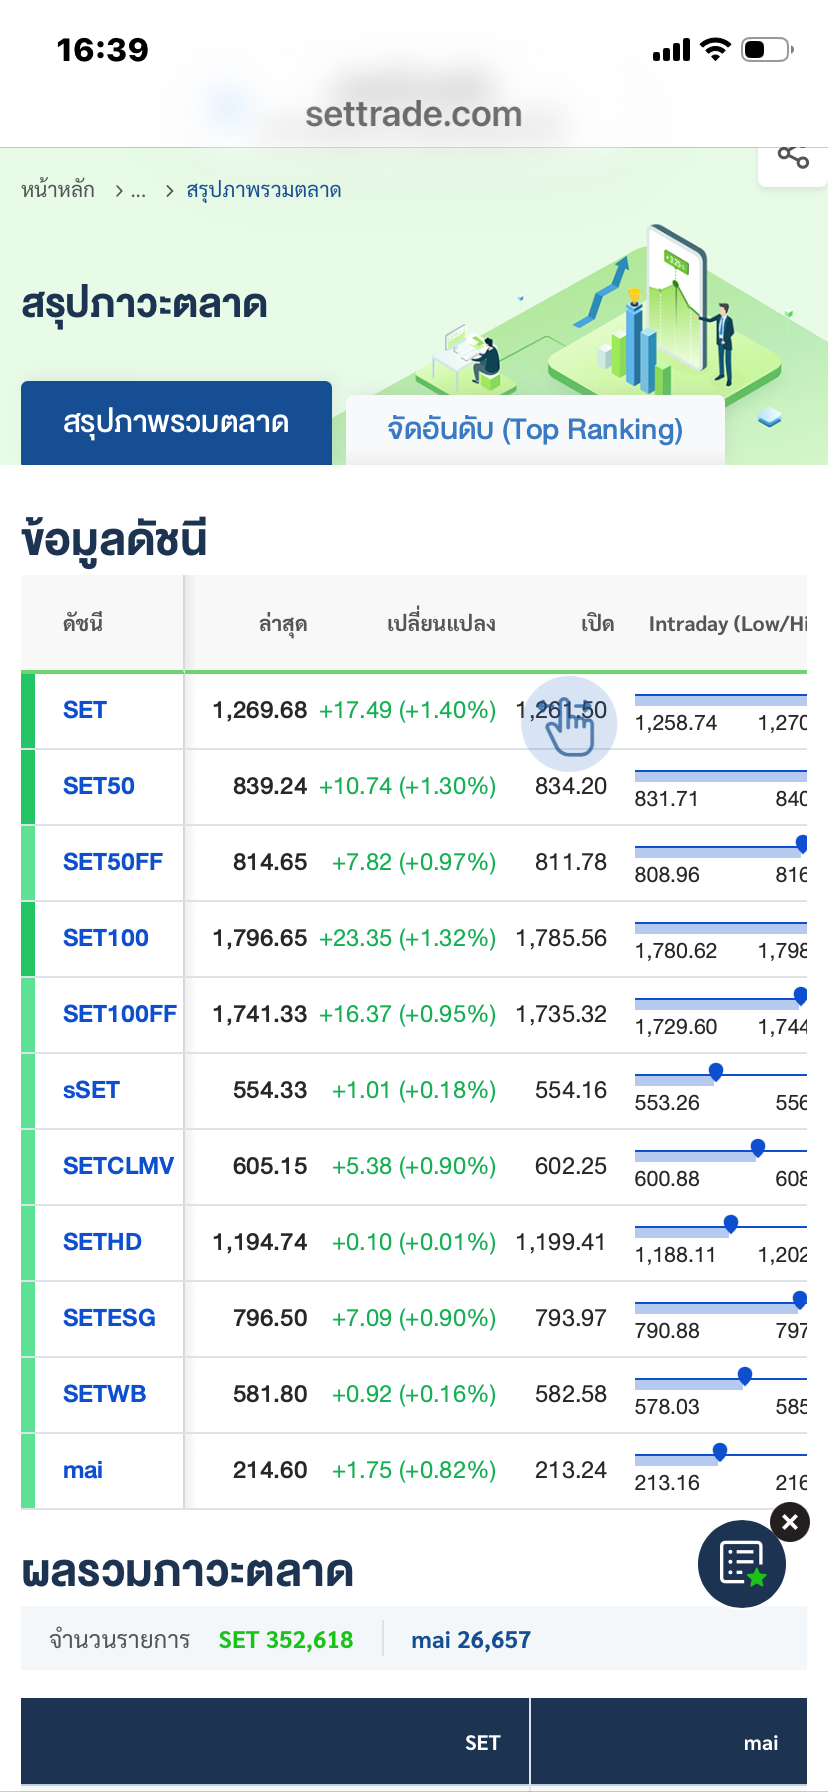Tap the settrade.com address bar
Image resolution: width=828 pixels, height=1792 pixels.
(413, 114)
